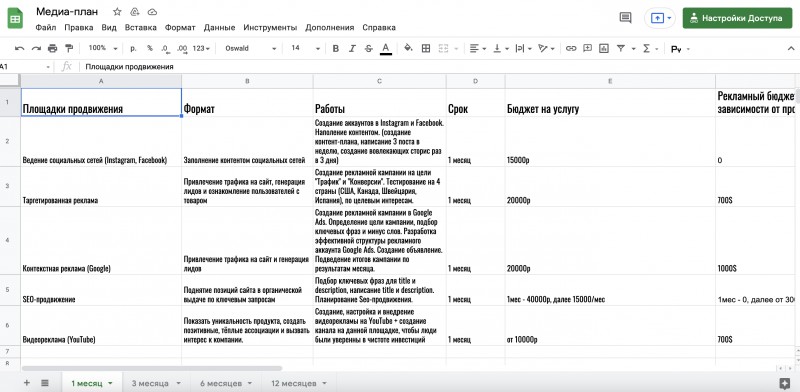Toggle bold formatting with the B icon
800x392 pixels.
[336, 48]
